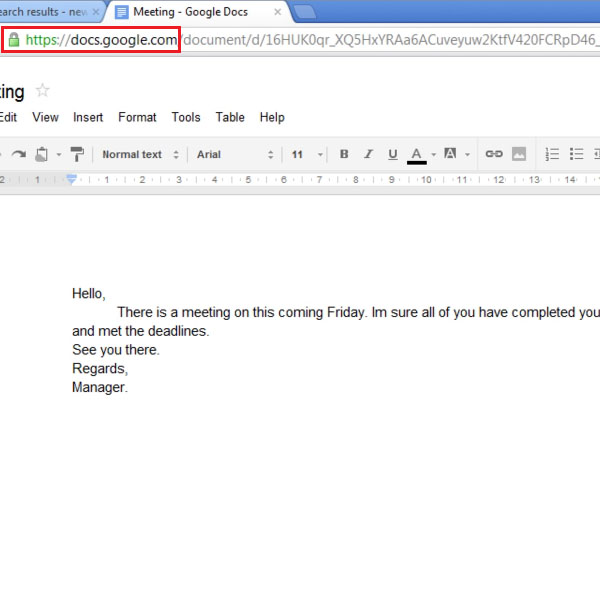Click the insert link icon
Screen dimensions: 600x600
pyautogui.click(x=494, y=154)
